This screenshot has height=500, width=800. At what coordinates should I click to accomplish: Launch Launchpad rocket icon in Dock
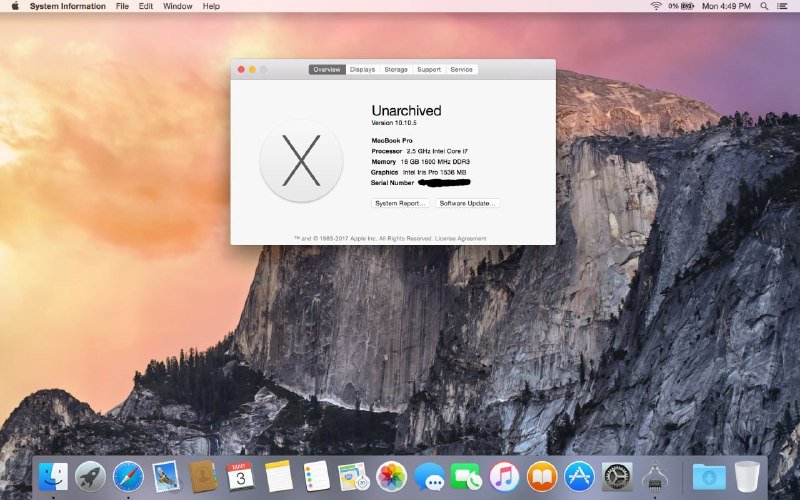point(90,477)
